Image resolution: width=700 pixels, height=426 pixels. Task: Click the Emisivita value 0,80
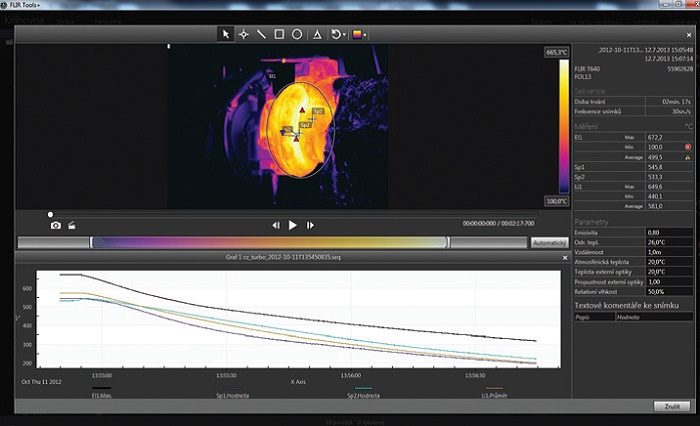coord(670,232)
